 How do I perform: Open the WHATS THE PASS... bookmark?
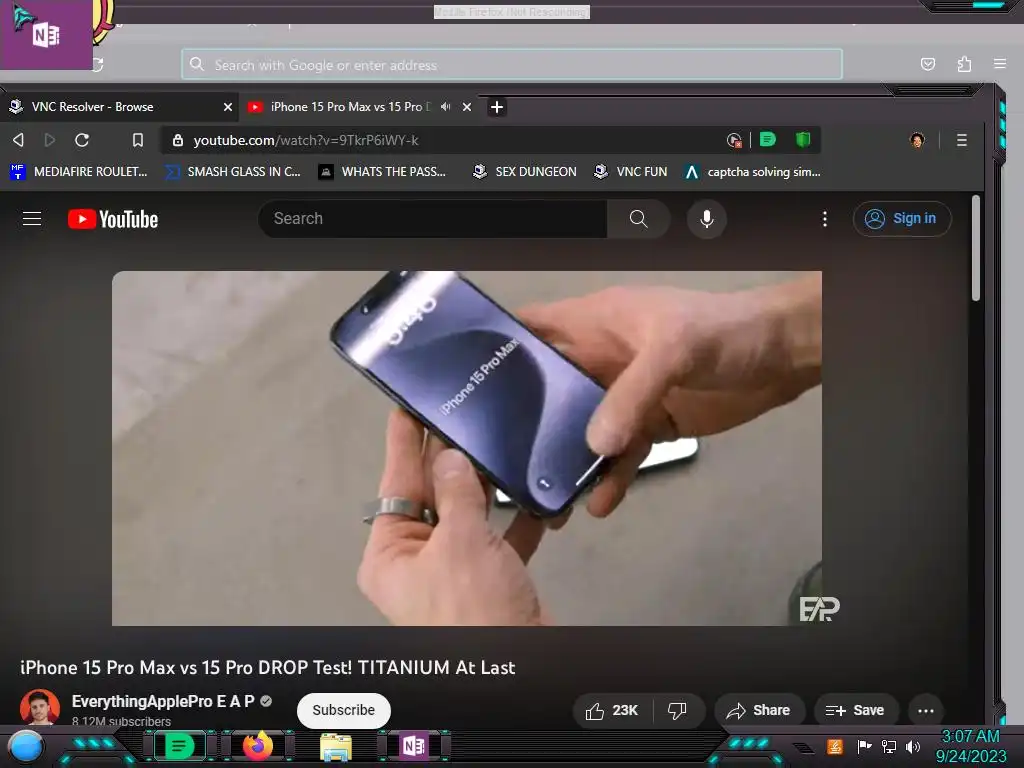click(x=382, y=172)
